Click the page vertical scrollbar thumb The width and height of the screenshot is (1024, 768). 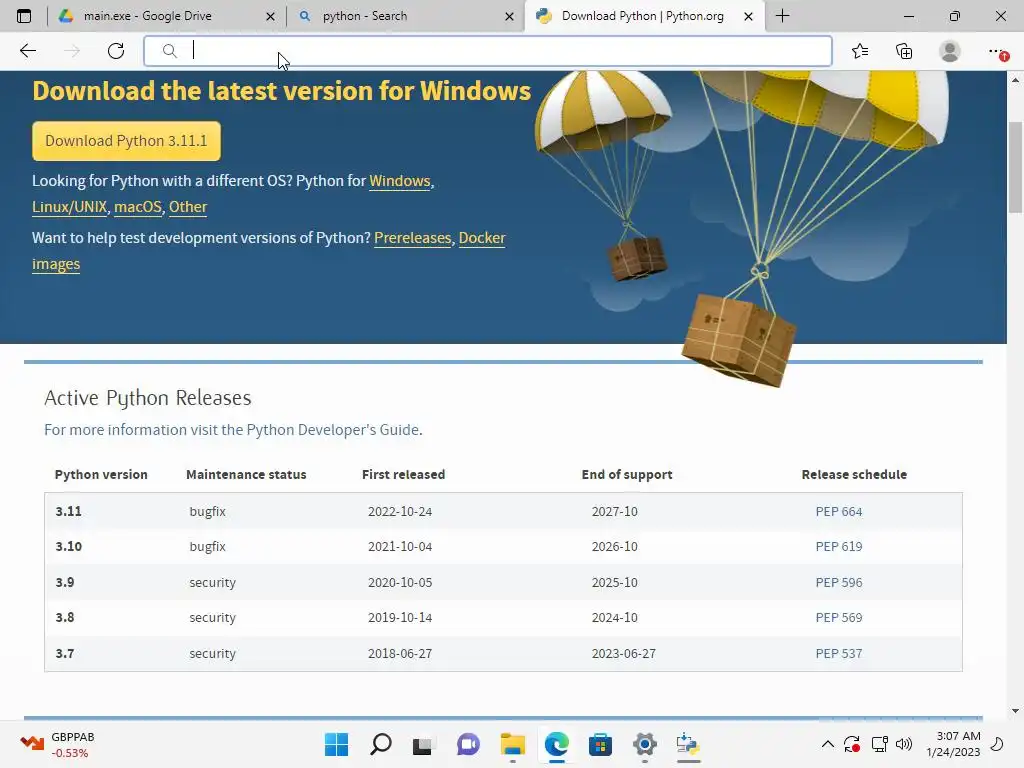1015,167
